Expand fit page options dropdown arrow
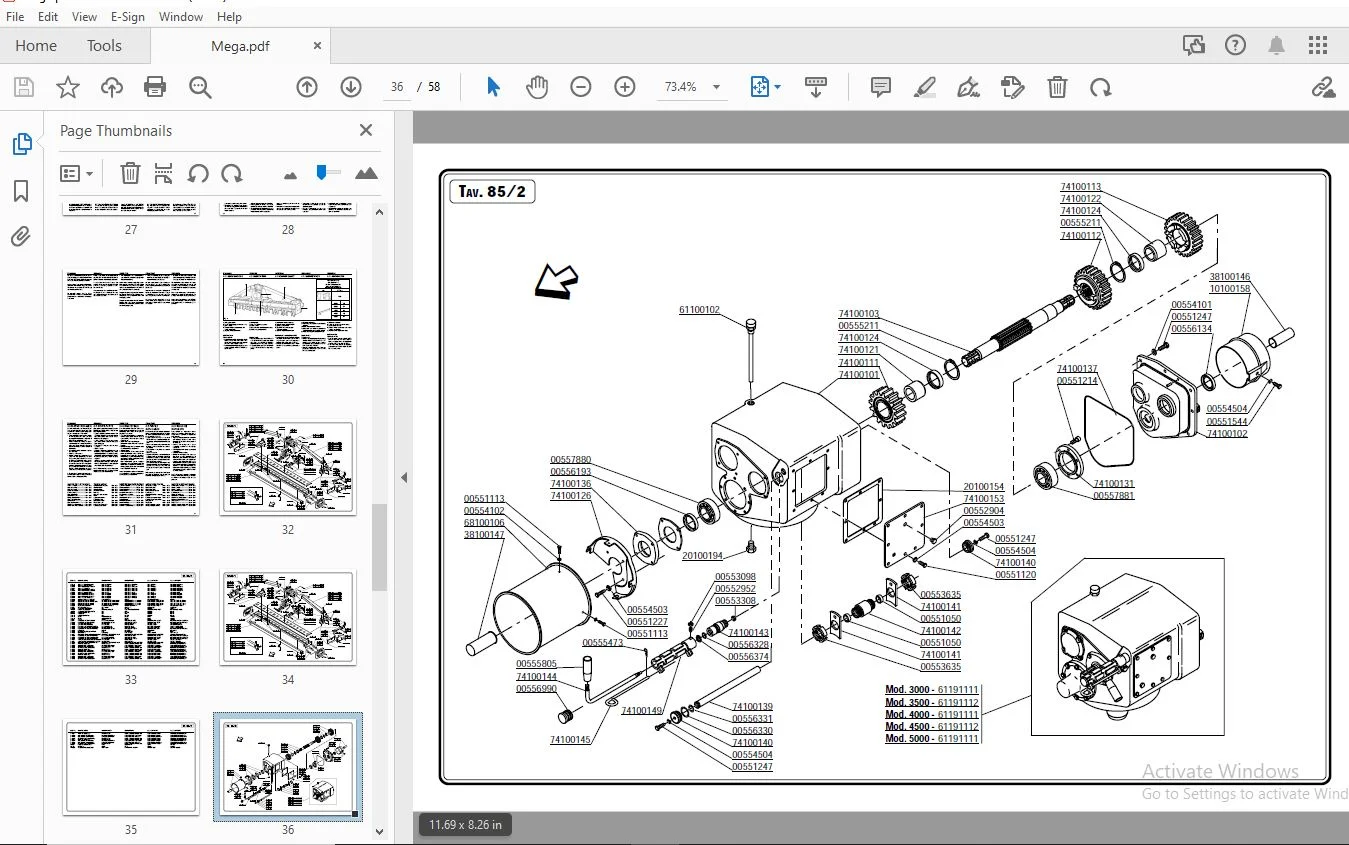This screenshot has height=845, width=1349. tap(777, 87)
